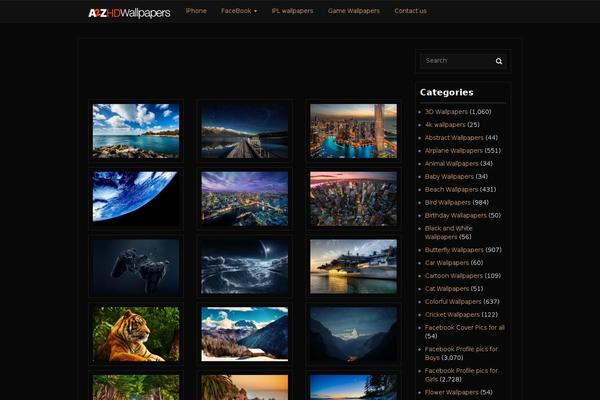The height and width of the screenshot is (400, 600).
Task: Expand the FaceBook dropdown menu
Action: (239, 11)
